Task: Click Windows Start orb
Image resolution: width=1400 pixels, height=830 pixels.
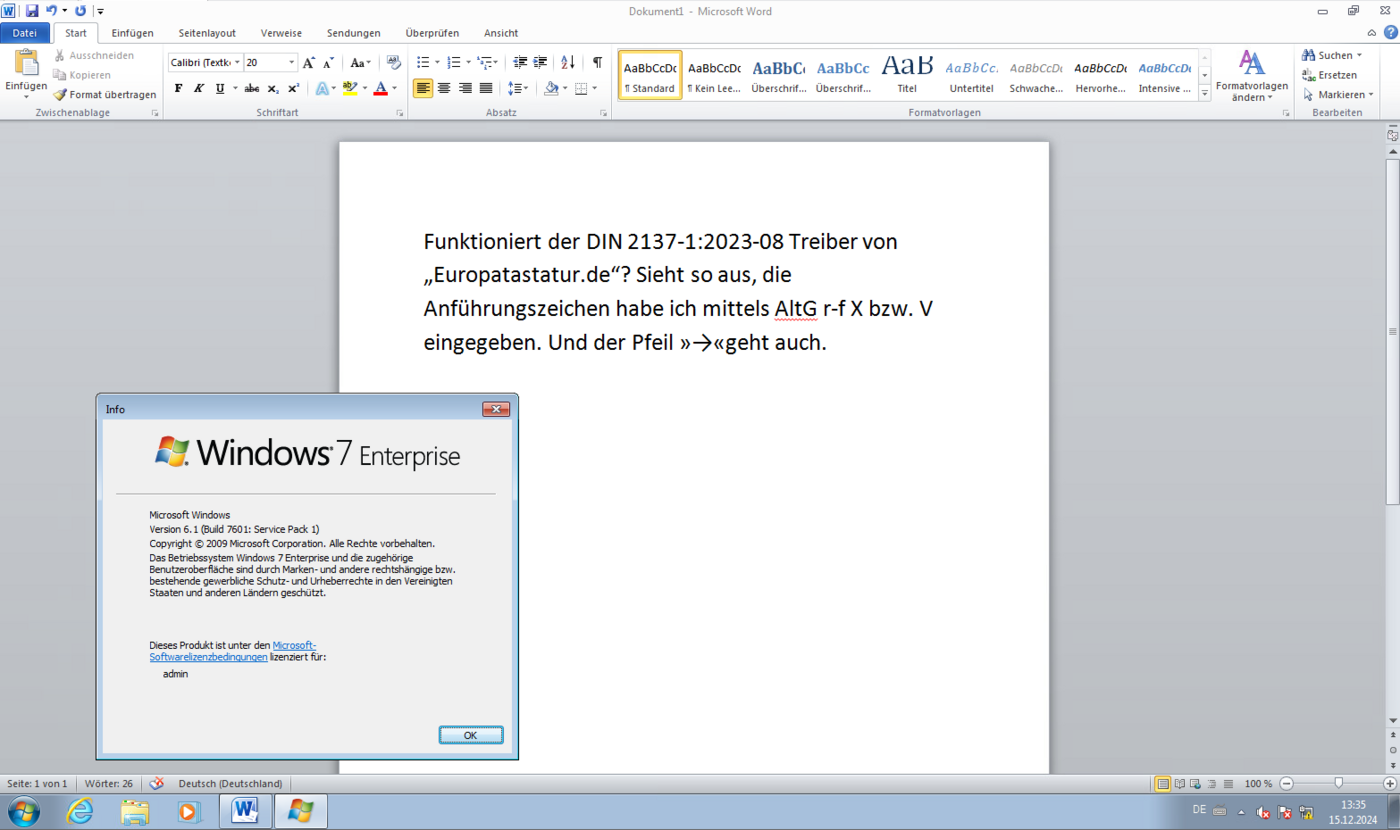Action: coord(23,811)
